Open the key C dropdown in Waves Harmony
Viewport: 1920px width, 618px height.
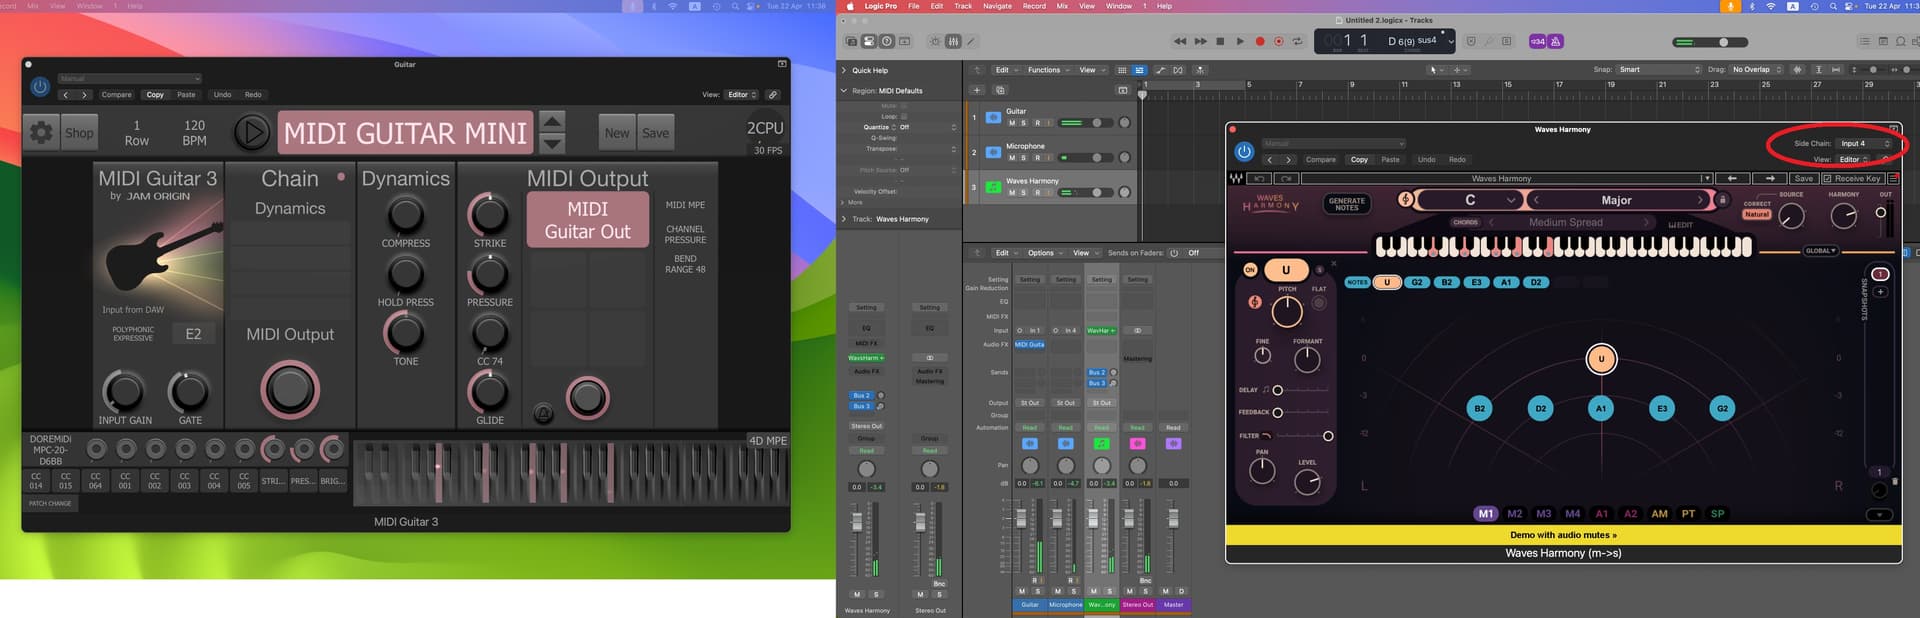coord(1470,200)
